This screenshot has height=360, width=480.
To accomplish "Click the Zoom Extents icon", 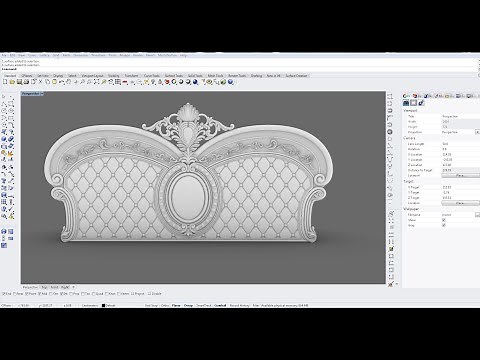I will click(x=96, y=82).
